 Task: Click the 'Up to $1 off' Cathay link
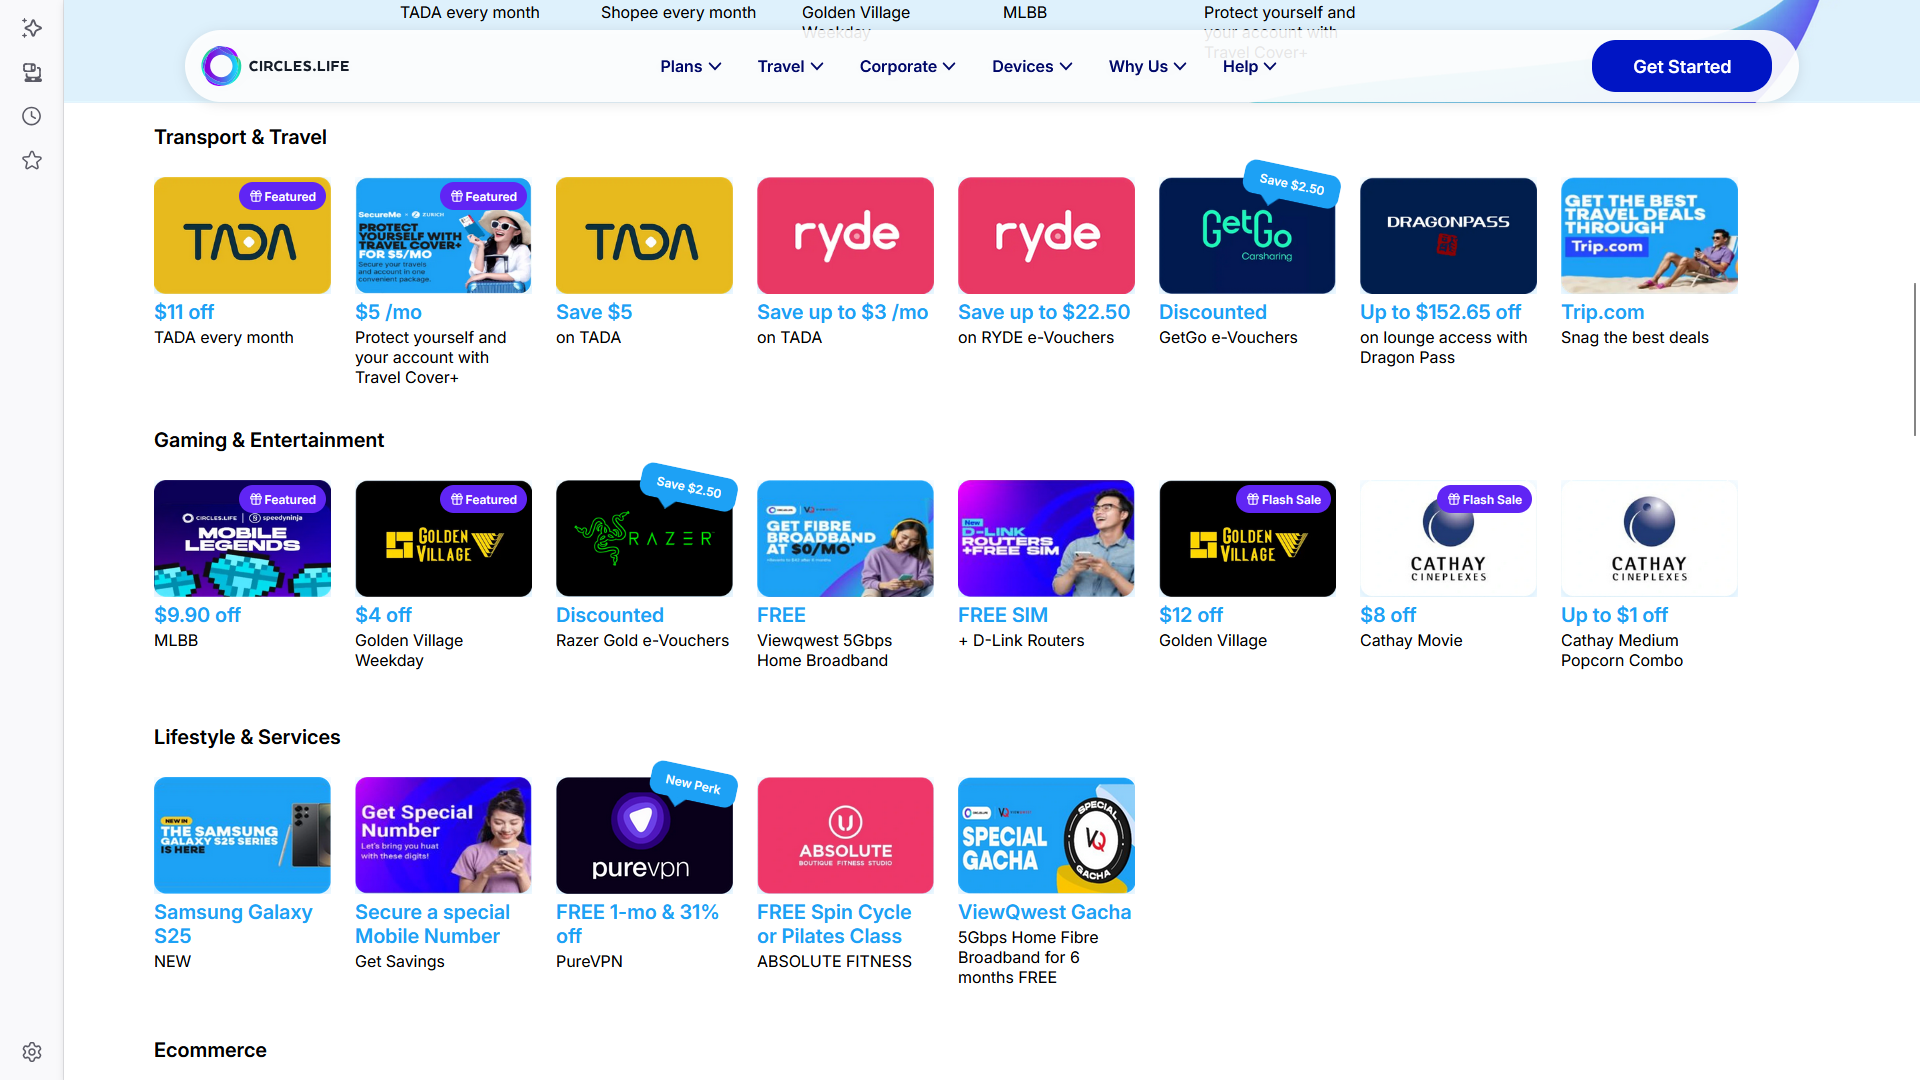[1614, 615]
